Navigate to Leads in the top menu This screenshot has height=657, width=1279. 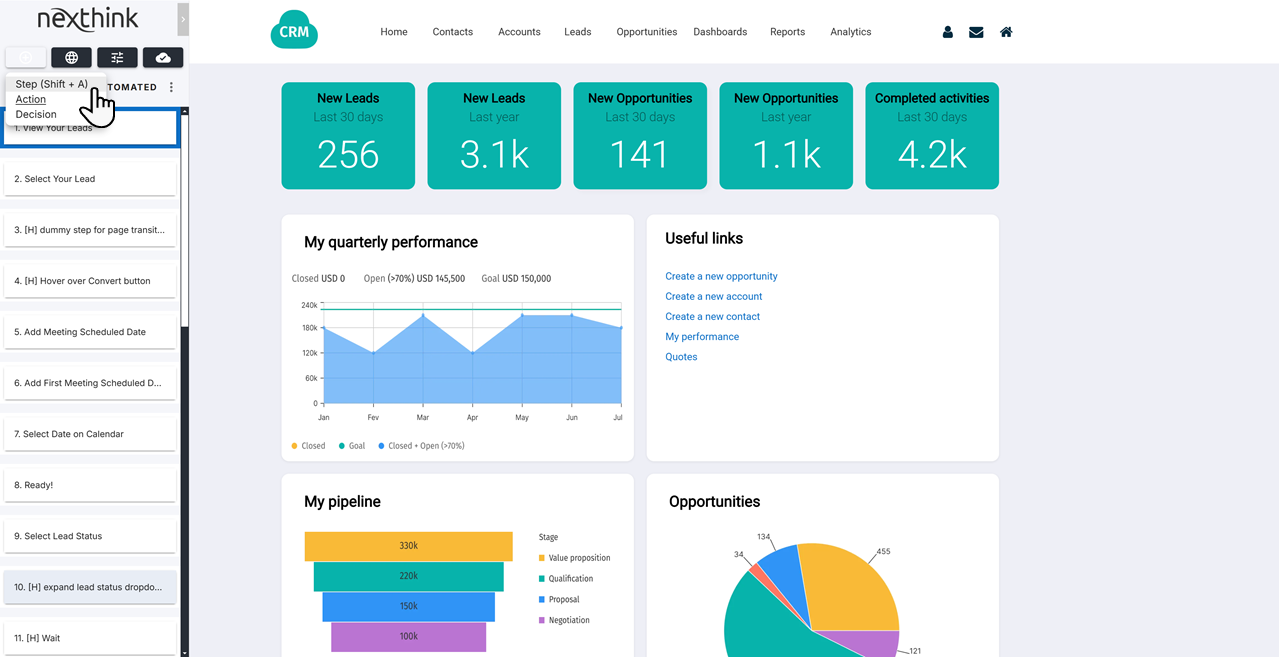click(x=578, y=32)
